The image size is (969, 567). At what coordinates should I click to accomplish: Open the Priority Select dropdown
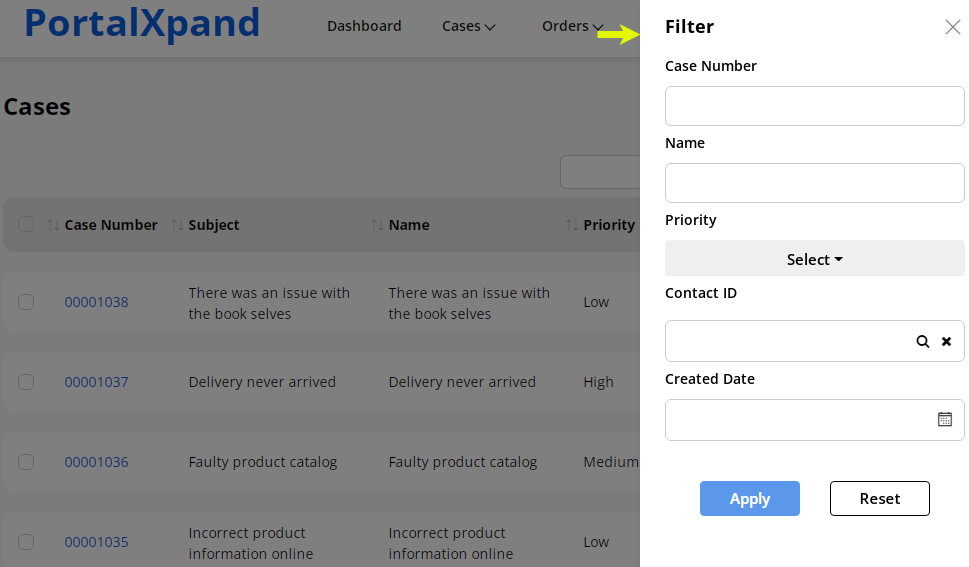tap(814, 259)
